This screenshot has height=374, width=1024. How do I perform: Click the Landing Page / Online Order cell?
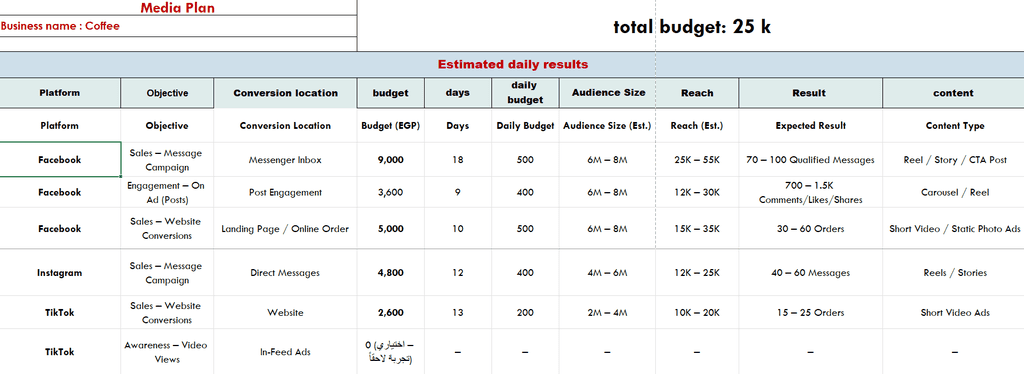click(x=285, y=229)
